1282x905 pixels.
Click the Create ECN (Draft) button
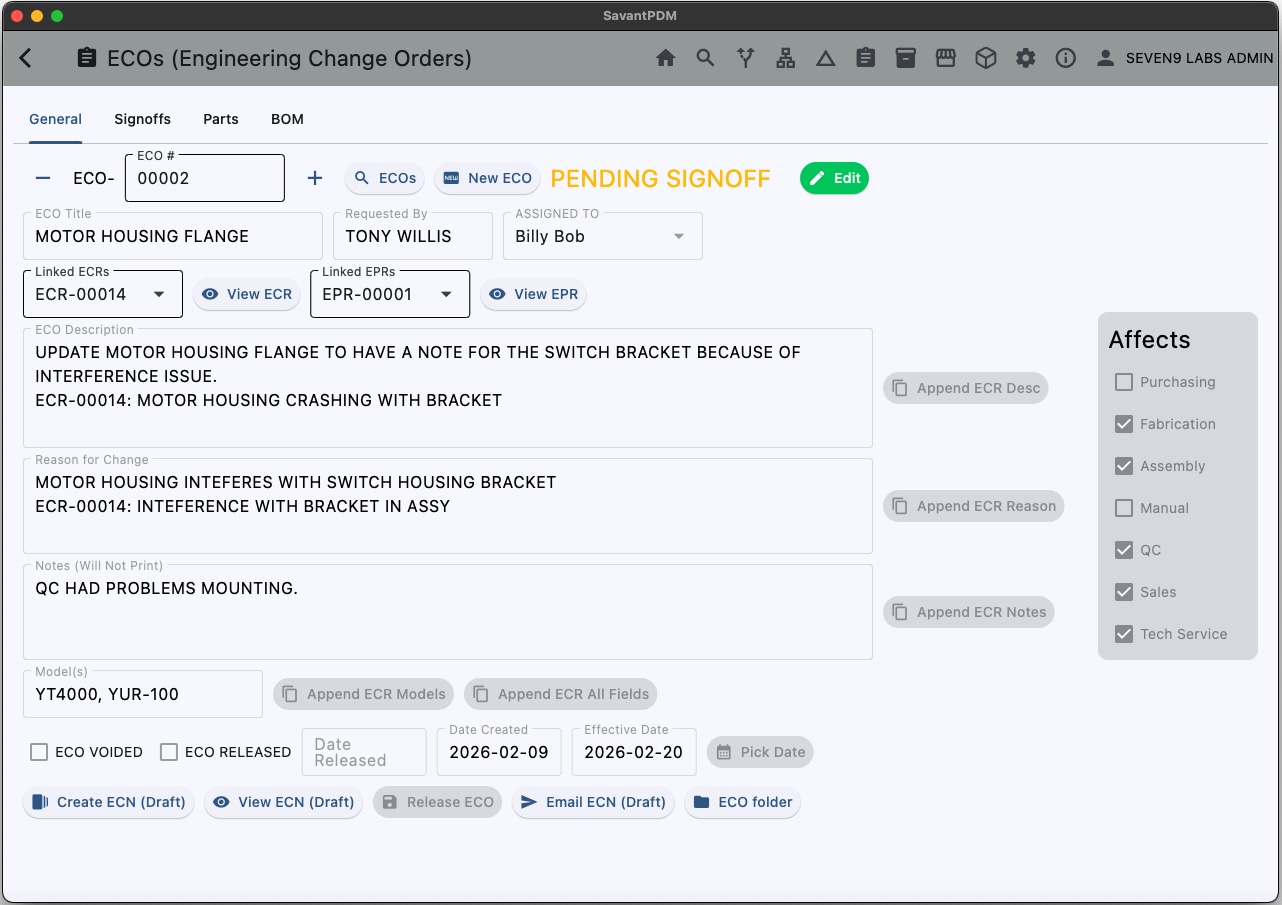pyautogui.click(x=109, y=802)
